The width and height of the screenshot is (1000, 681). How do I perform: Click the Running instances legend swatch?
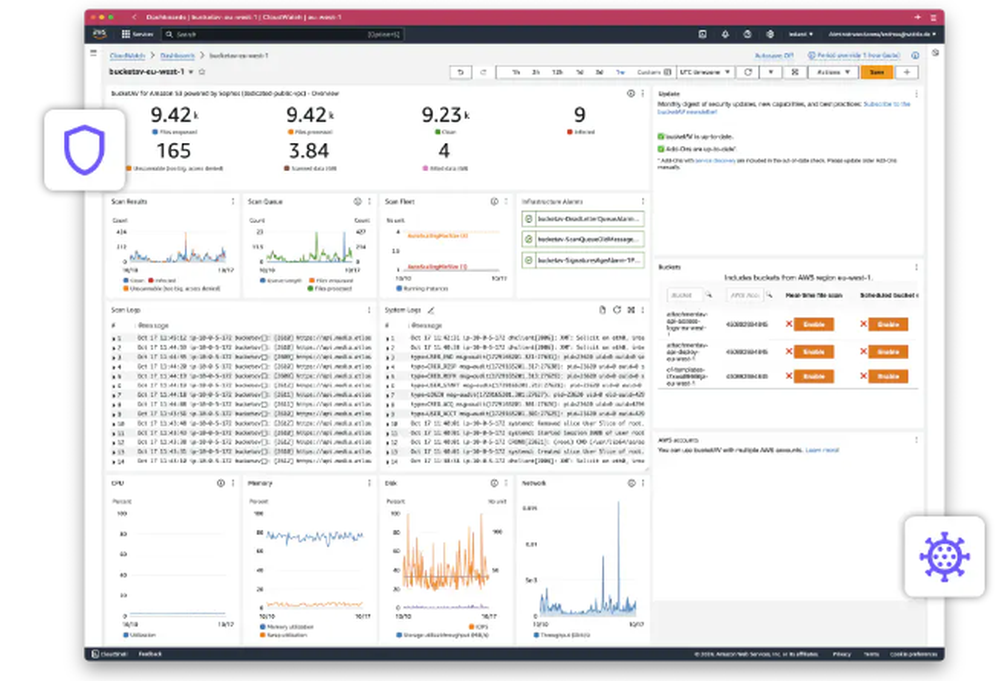[x=399, y=288]
